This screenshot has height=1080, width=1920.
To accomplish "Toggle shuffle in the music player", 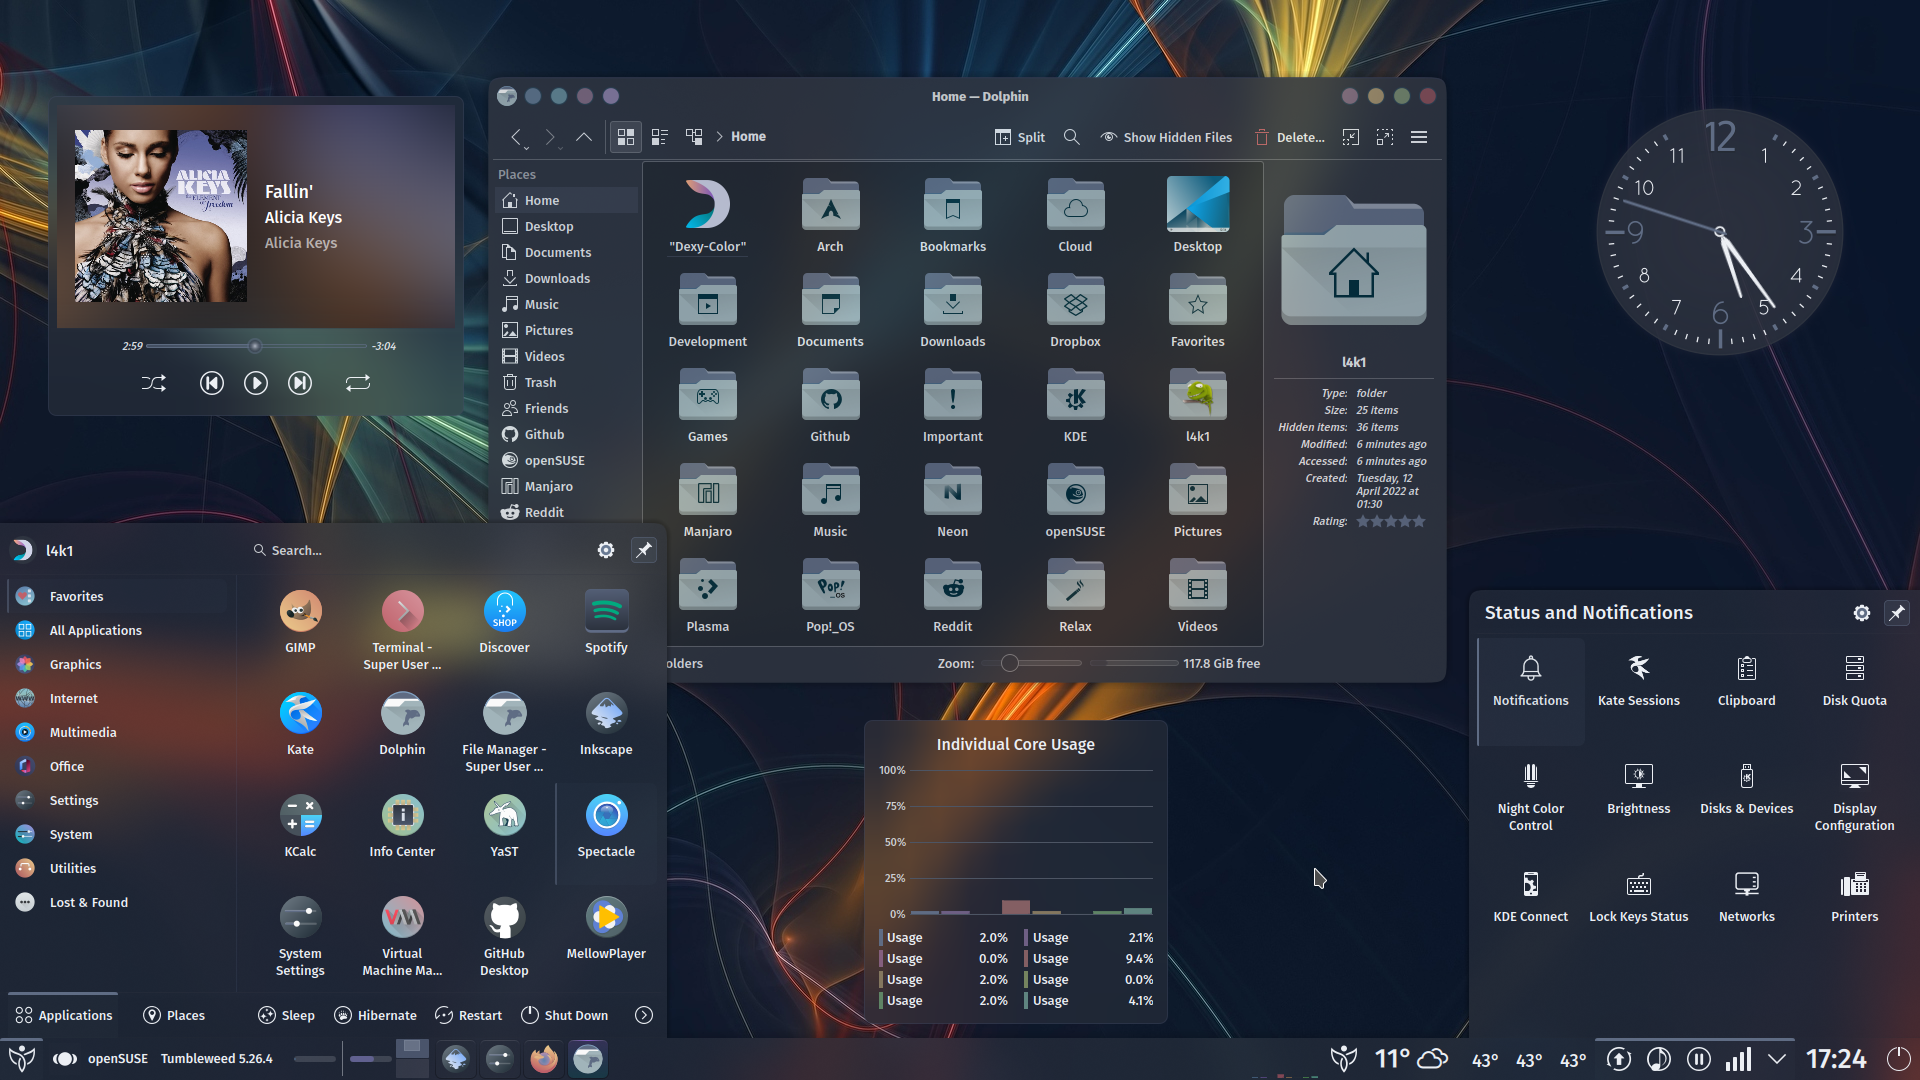I will 154,383.
